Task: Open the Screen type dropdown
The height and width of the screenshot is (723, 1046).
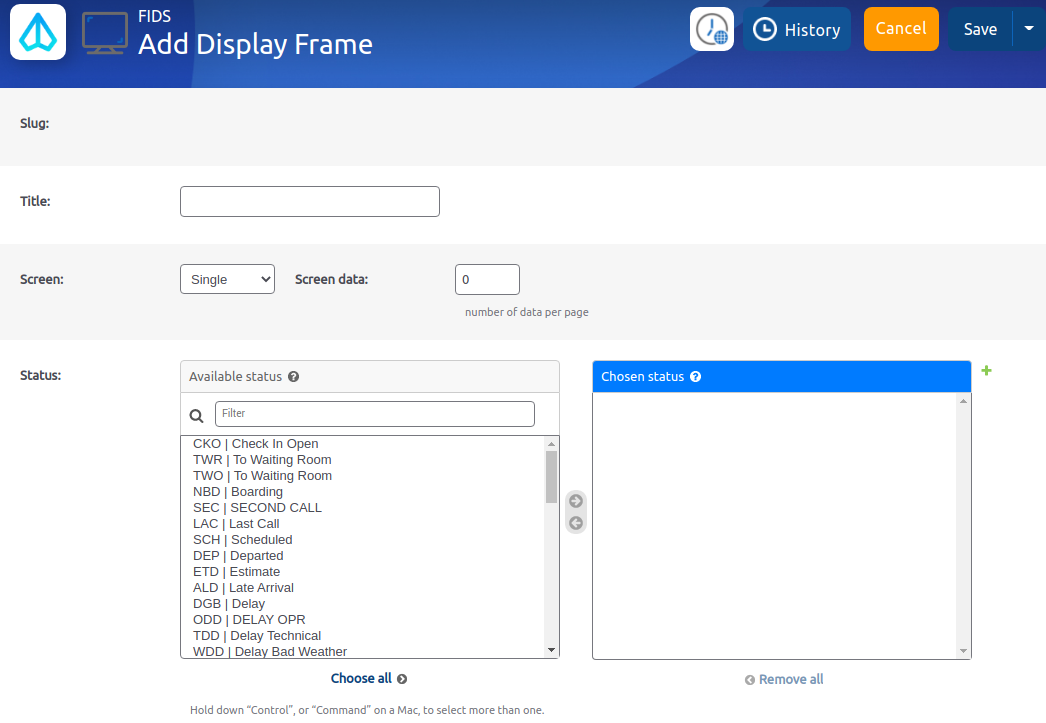Action: (227, 279)
